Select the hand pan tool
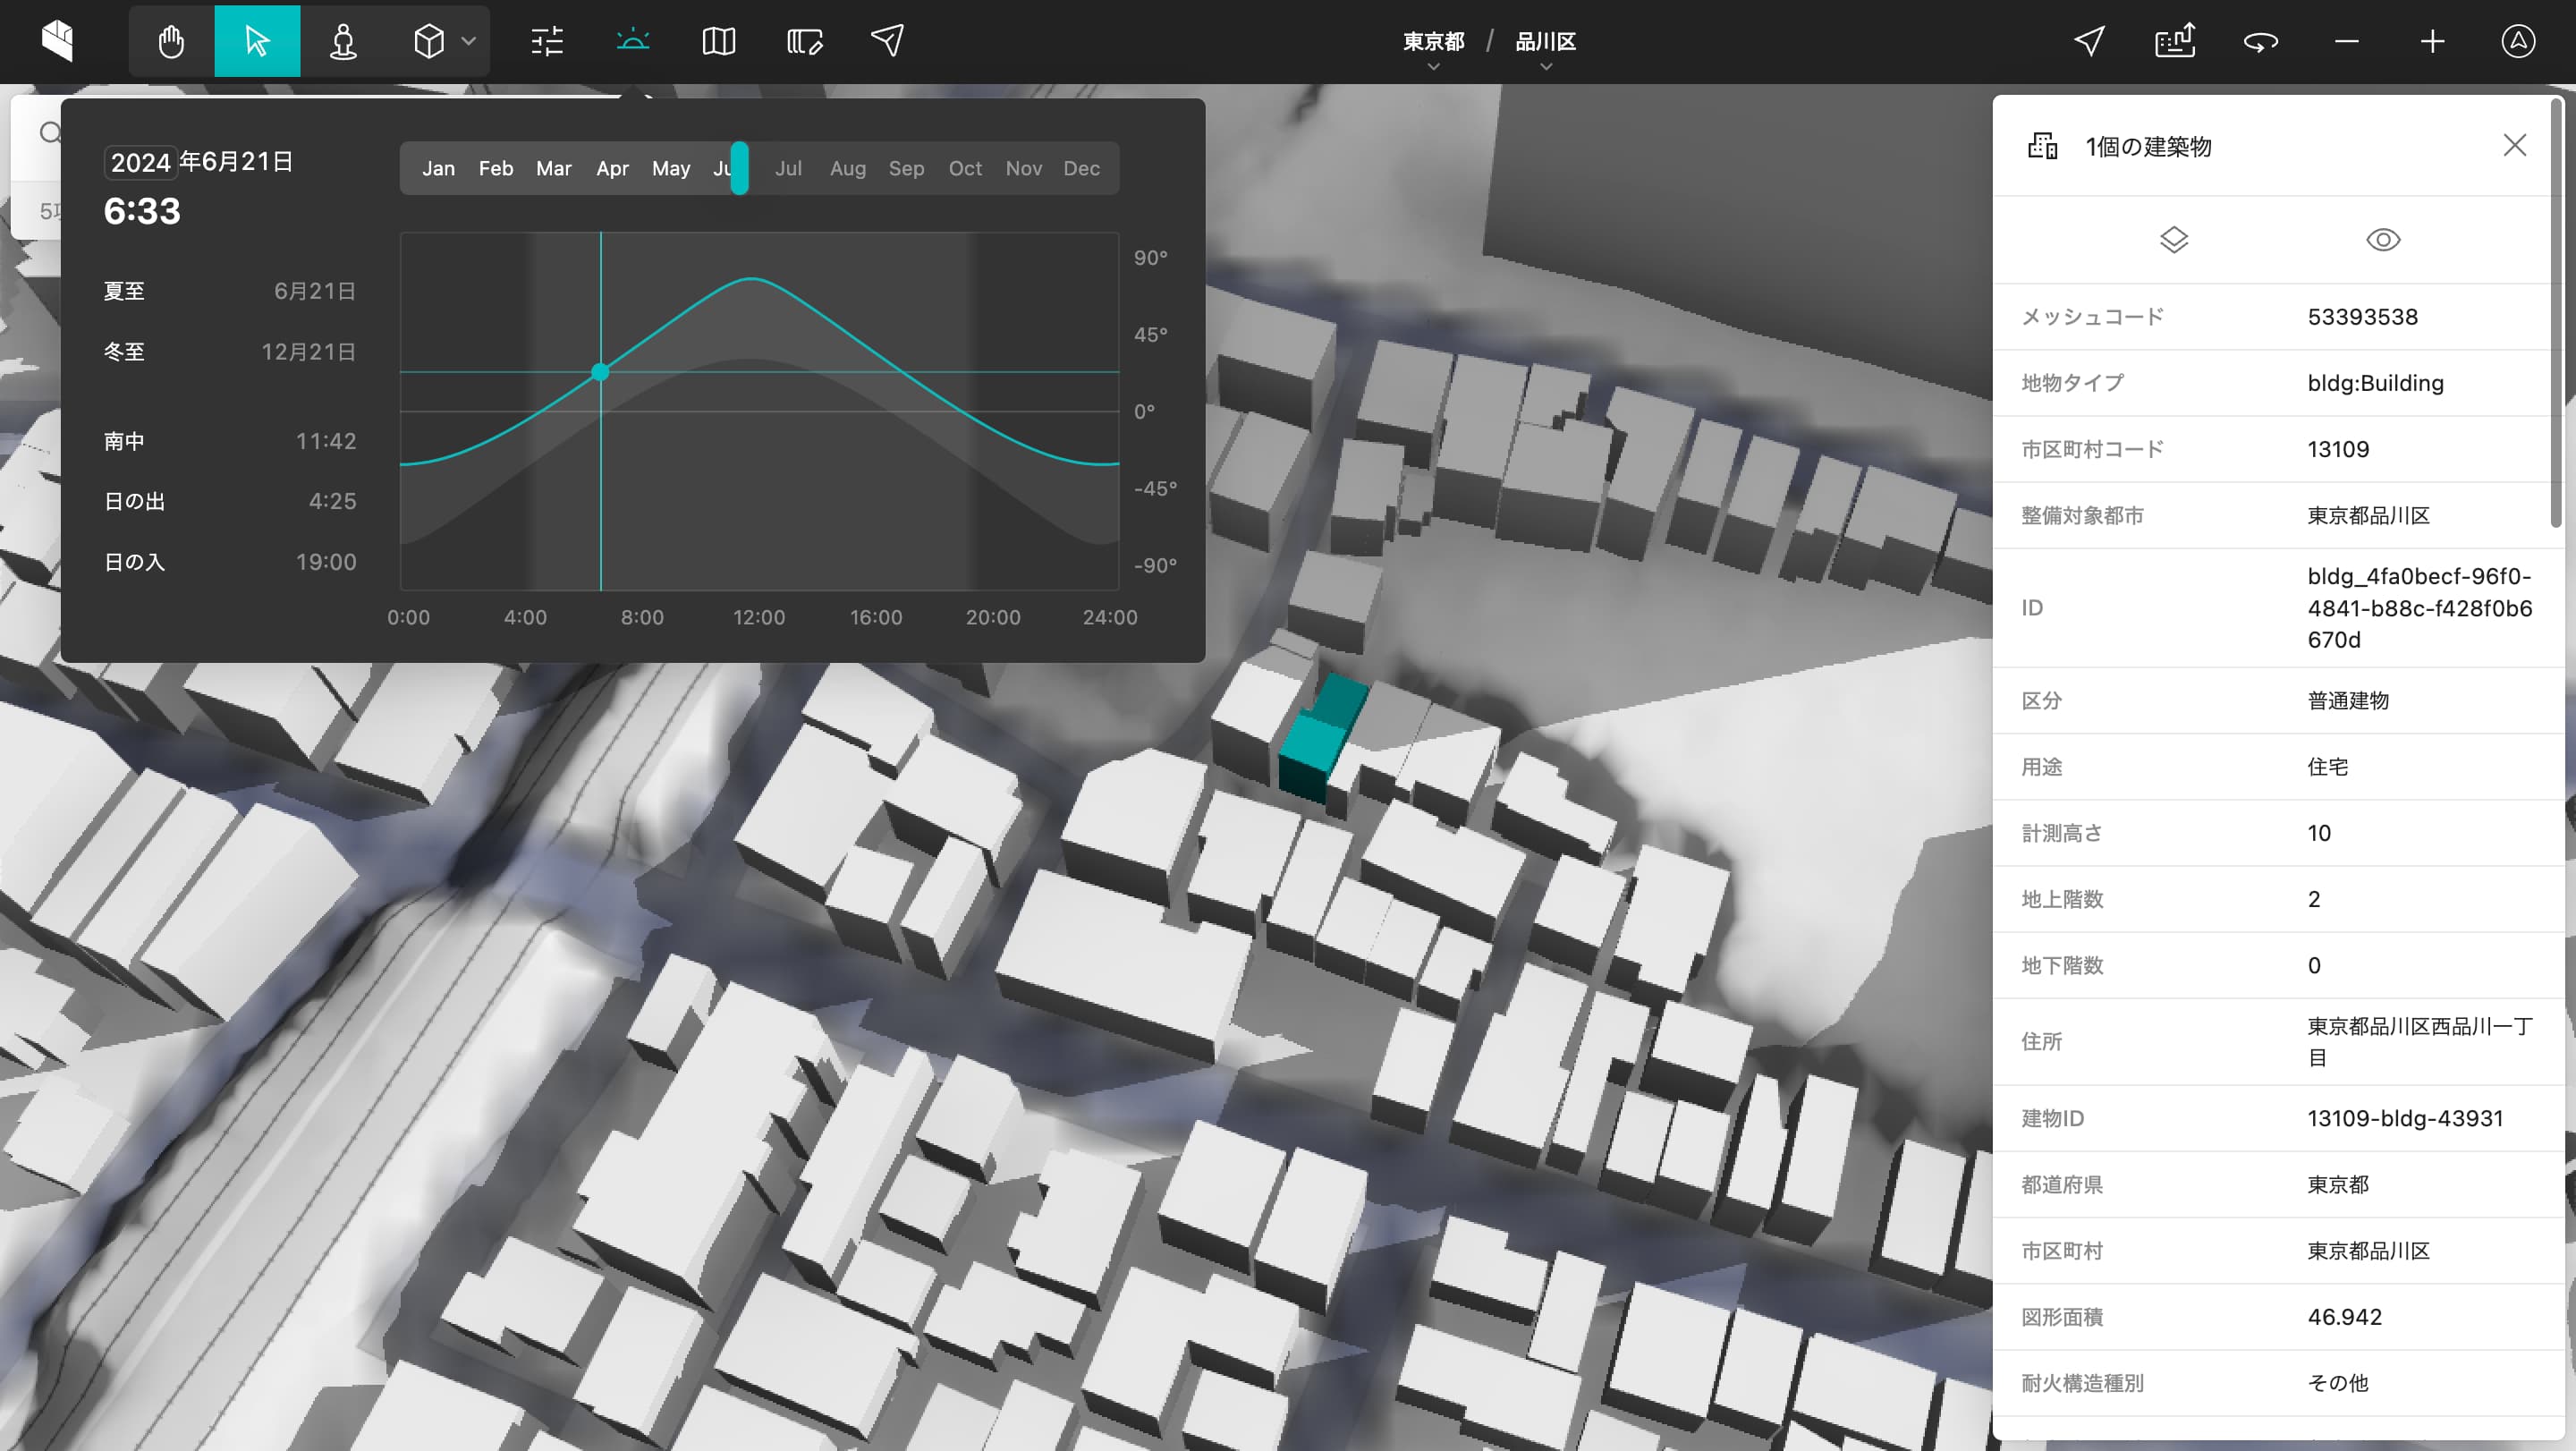The image size is (2576, 1451). [171, 41]
